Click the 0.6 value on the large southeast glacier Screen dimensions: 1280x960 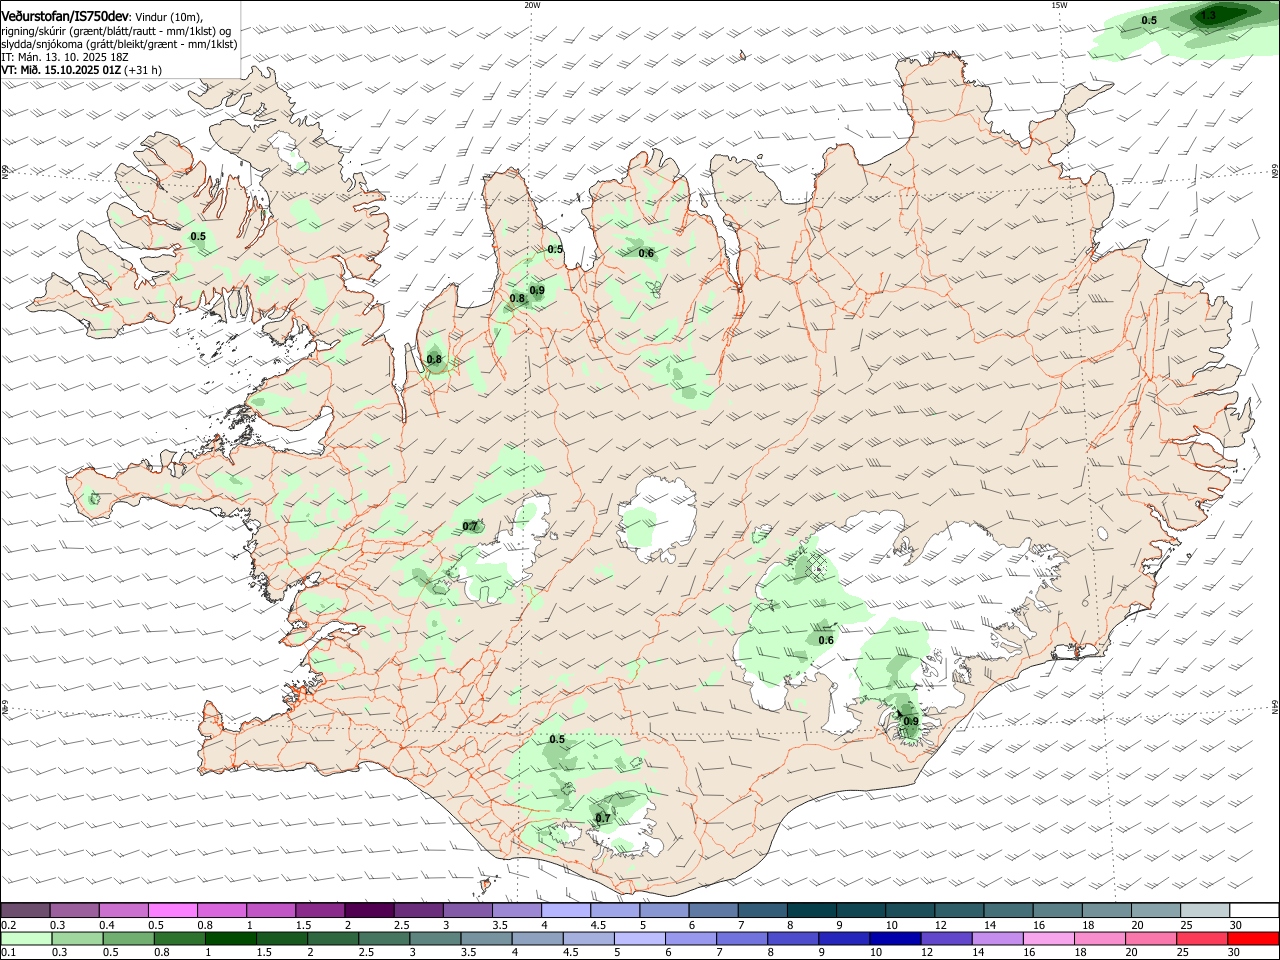[x=826, y=640]
